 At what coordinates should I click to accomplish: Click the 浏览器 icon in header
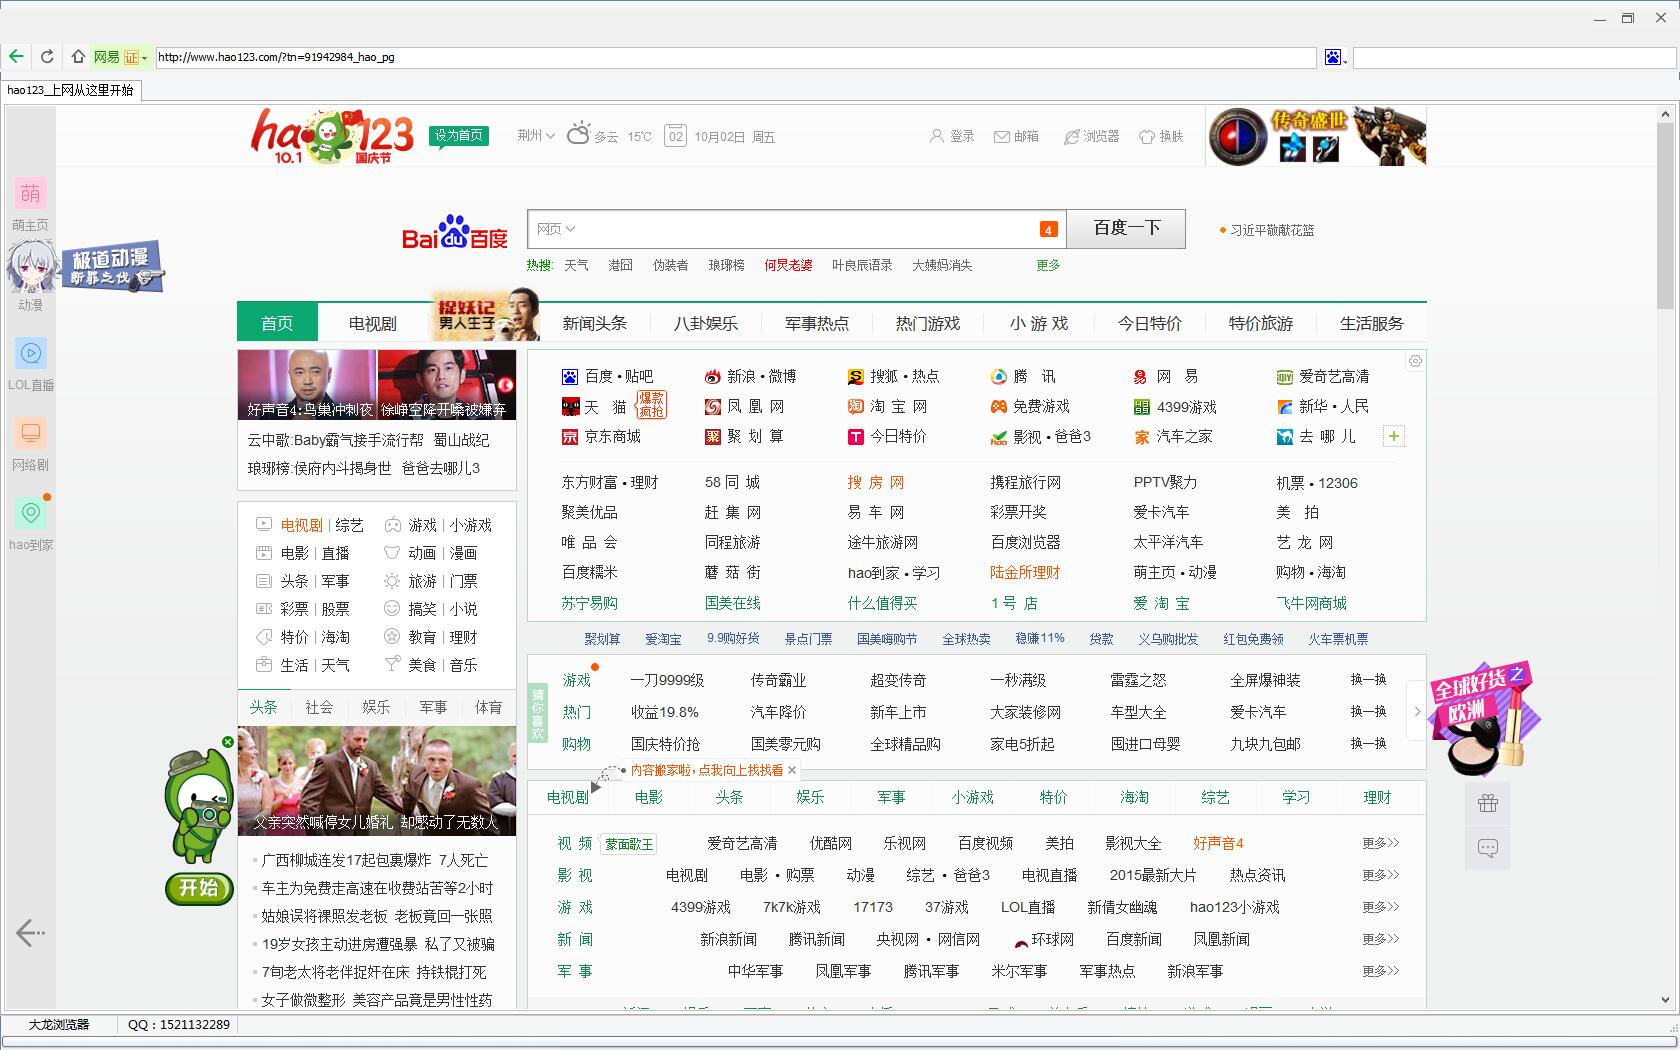coord(1071,136)
